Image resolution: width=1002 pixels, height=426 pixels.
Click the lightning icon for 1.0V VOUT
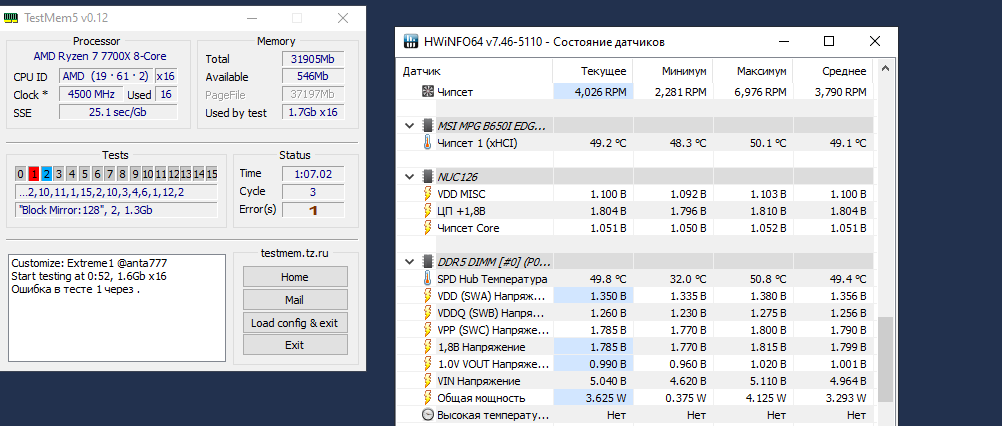pyautogui.click(x=428, y=364)
